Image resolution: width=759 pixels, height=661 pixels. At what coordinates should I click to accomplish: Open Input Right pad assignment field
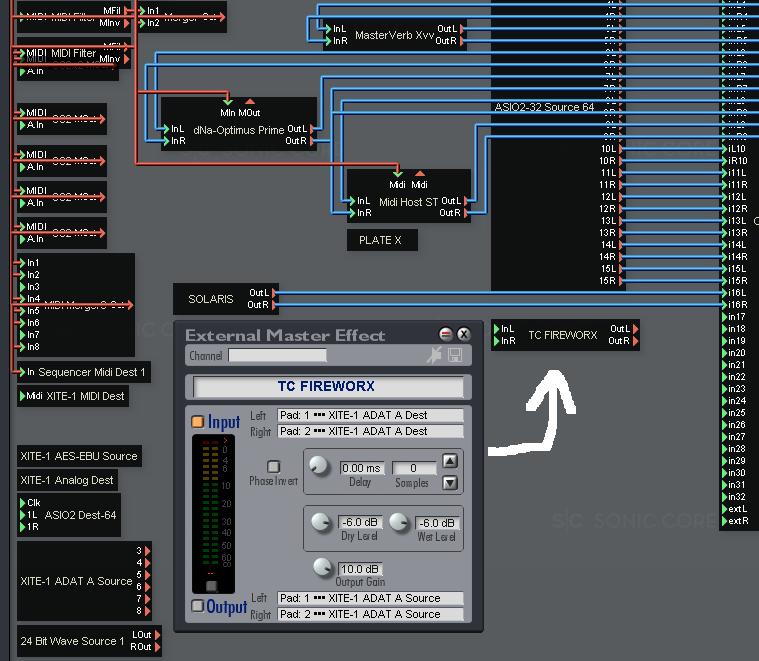[370, 431]
